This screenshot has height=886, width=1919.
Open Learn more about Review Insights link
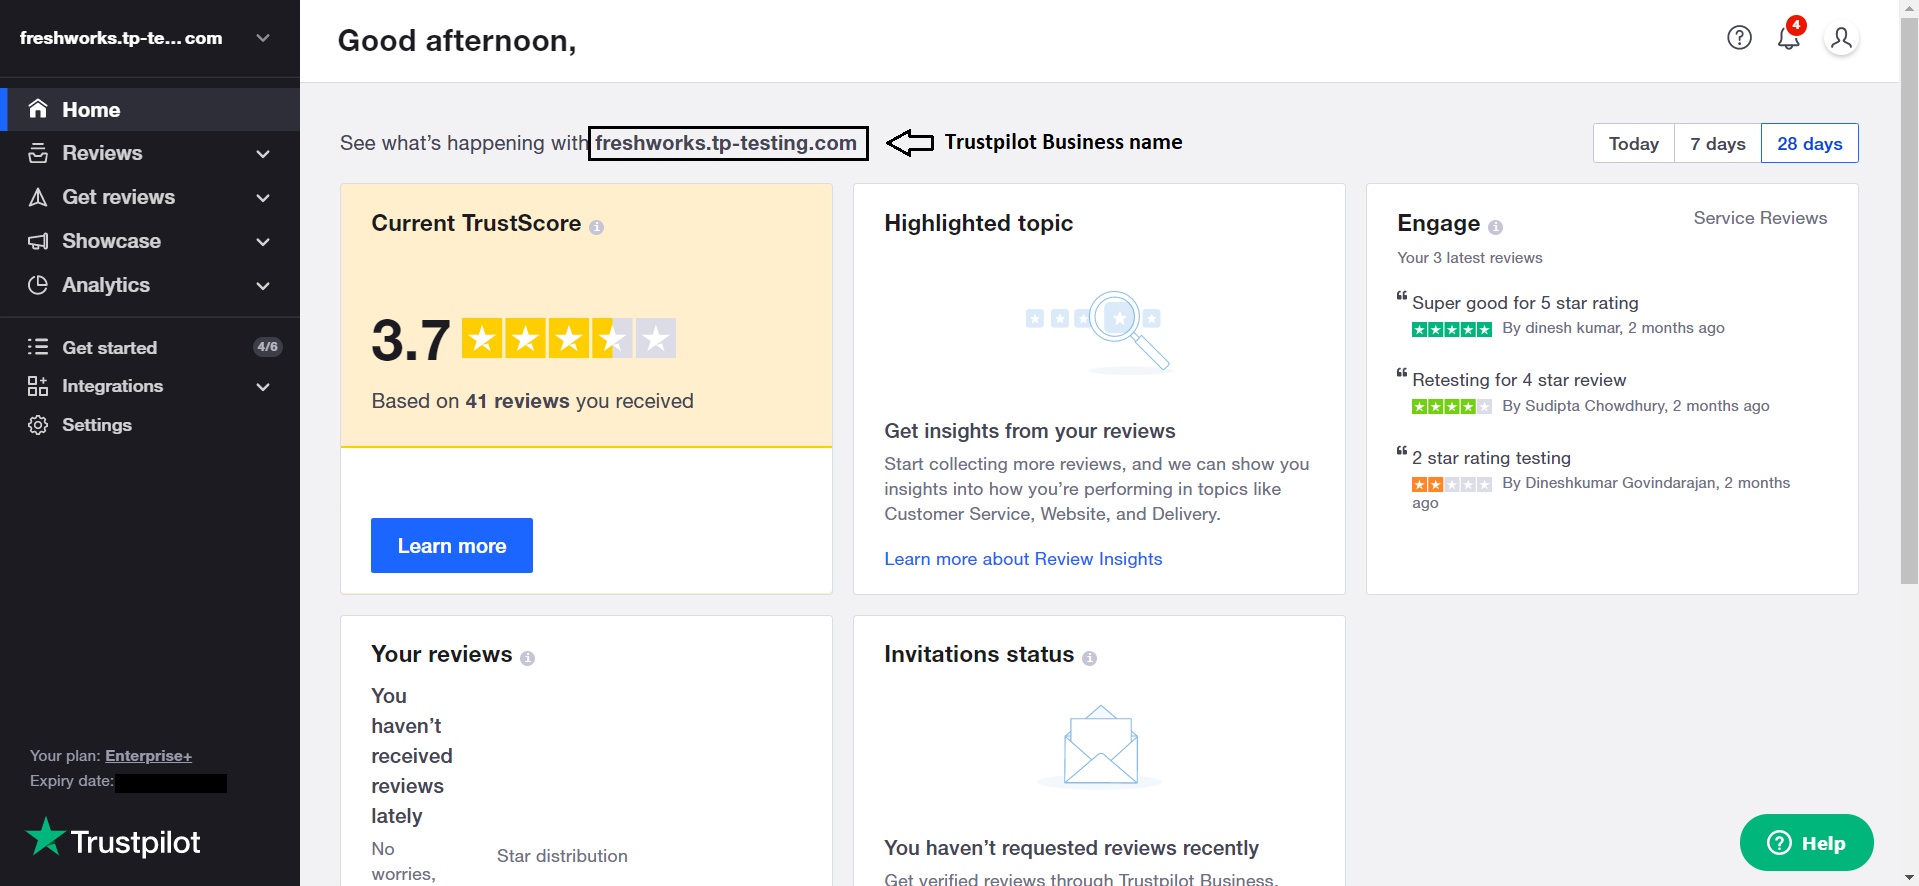tap(1023, 559)
